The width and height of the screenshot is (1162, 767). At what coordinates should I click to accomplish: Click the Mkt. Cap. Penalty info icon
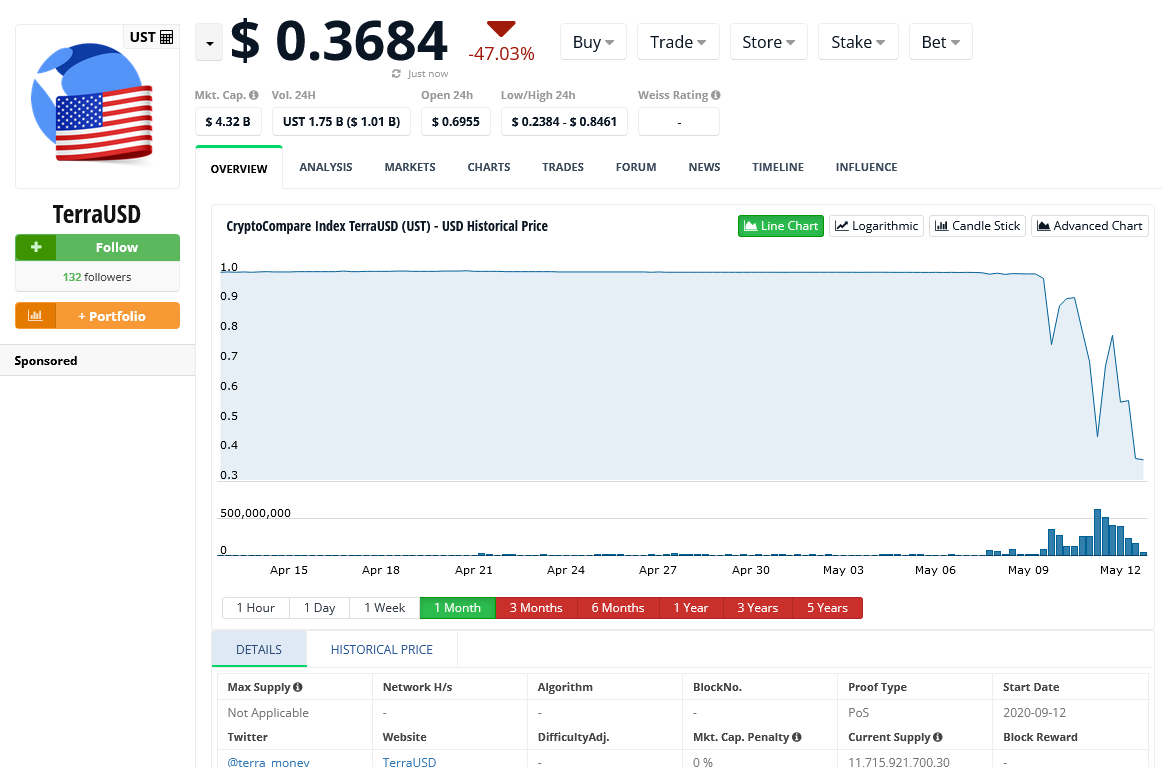click(797, 737)
